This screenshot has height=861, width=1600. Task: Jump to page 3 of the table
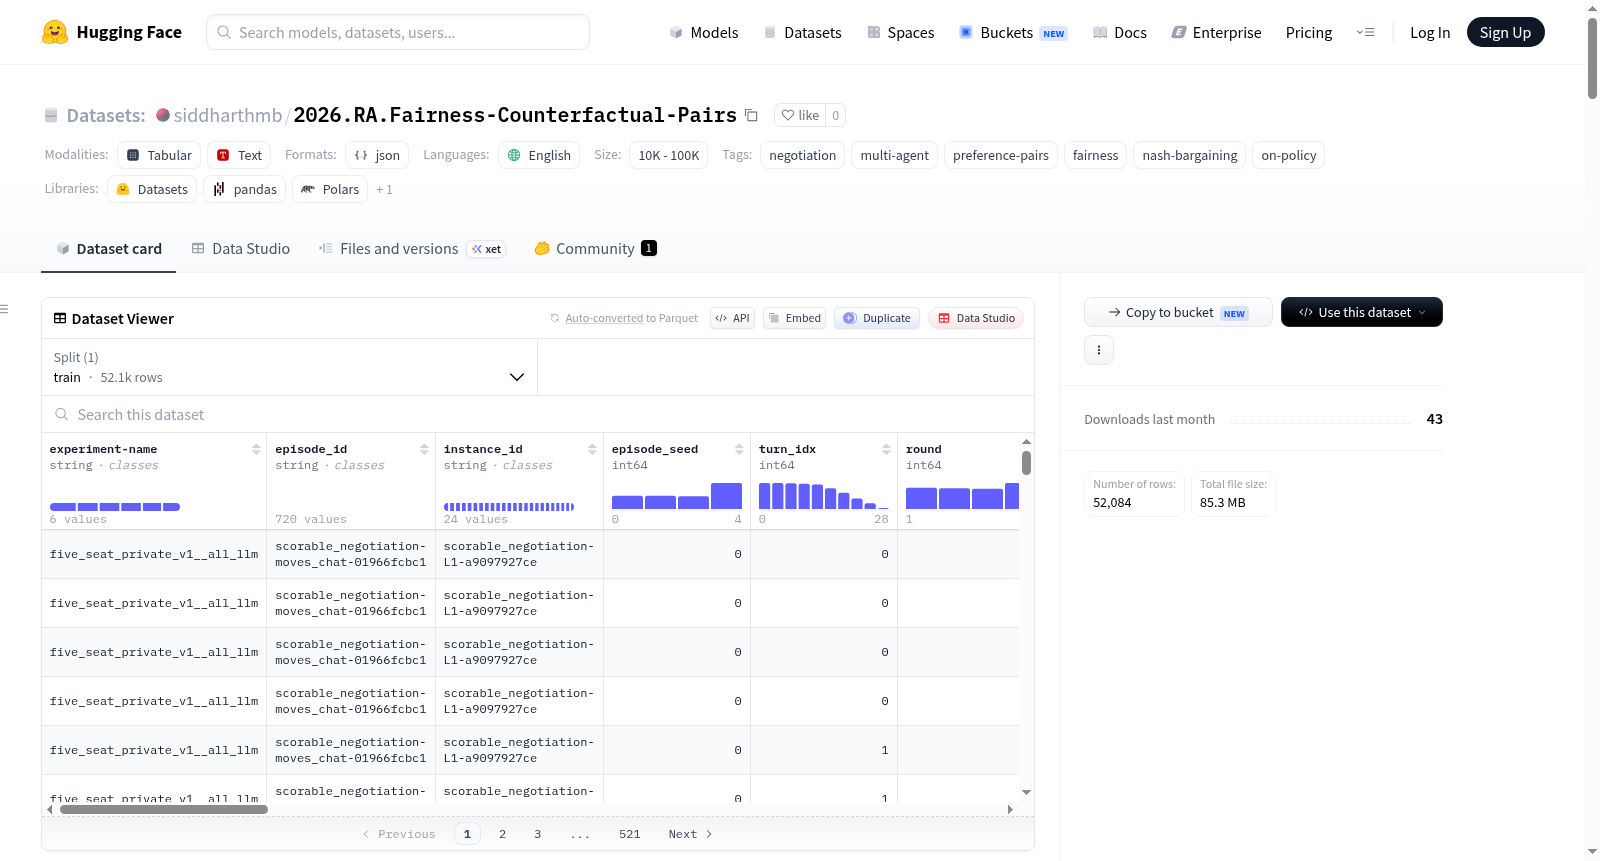coord(537,834)
